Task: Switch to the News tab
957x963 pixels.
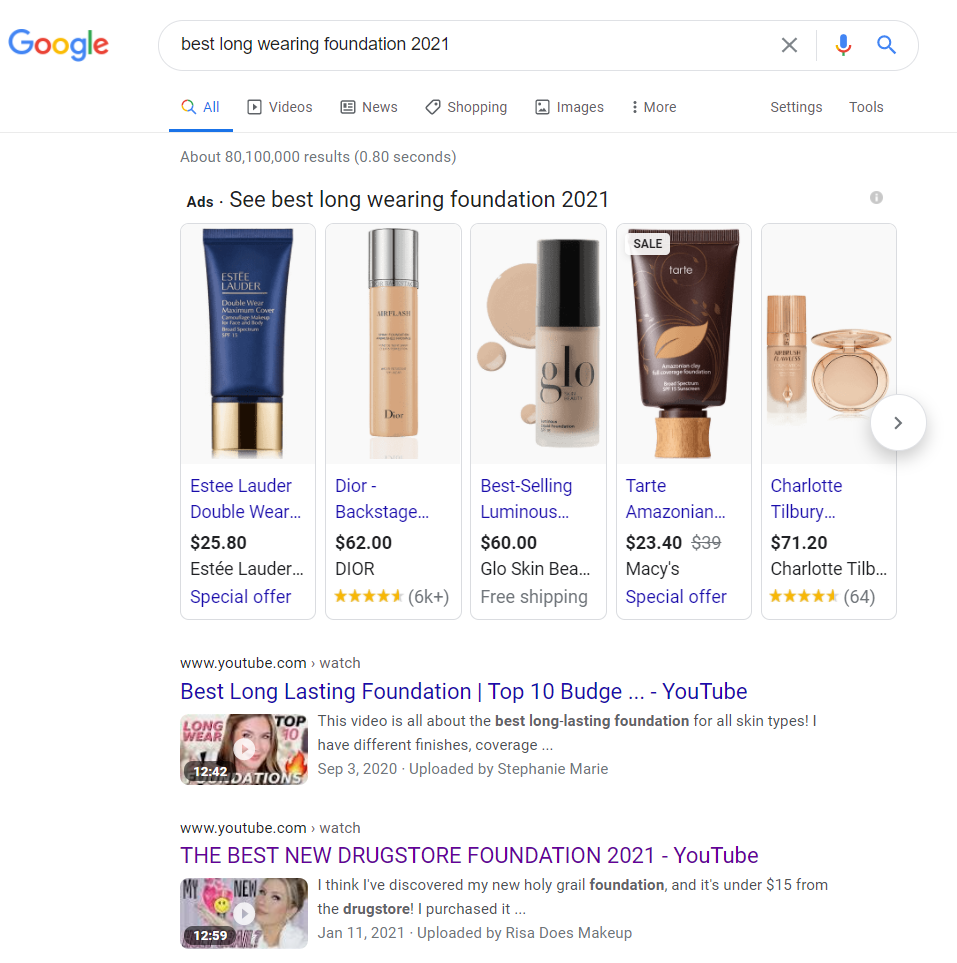Action: [369, 107]
